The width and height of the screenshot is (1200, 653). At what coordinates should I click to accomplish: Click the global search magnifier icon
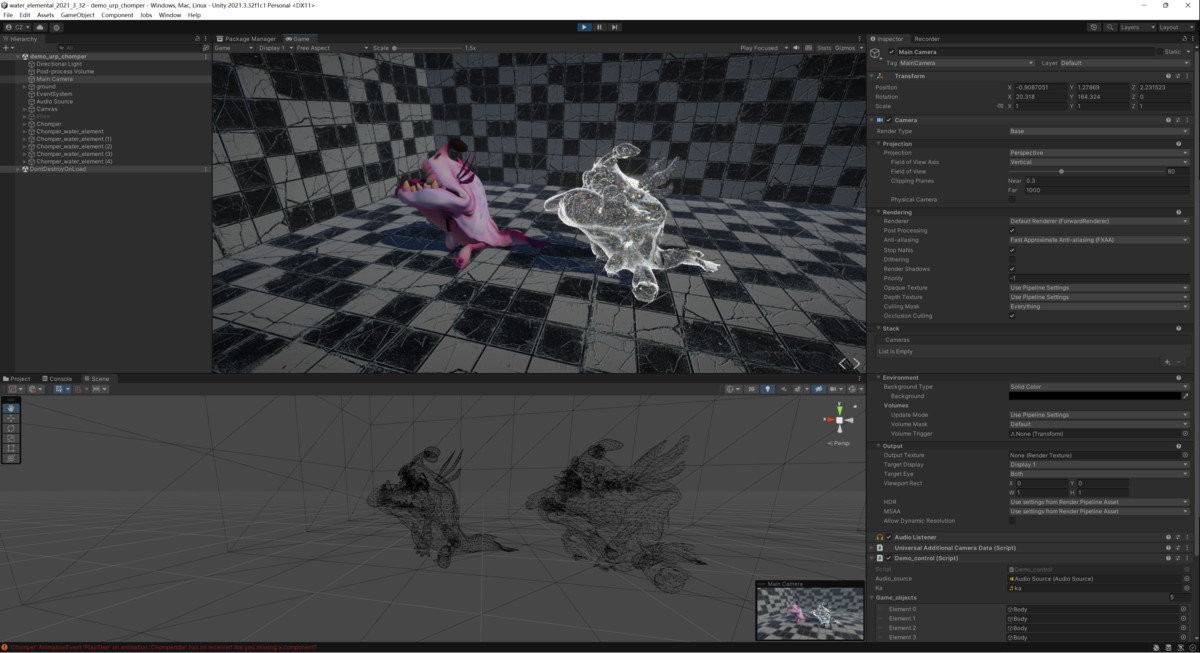click(1108, 27)
